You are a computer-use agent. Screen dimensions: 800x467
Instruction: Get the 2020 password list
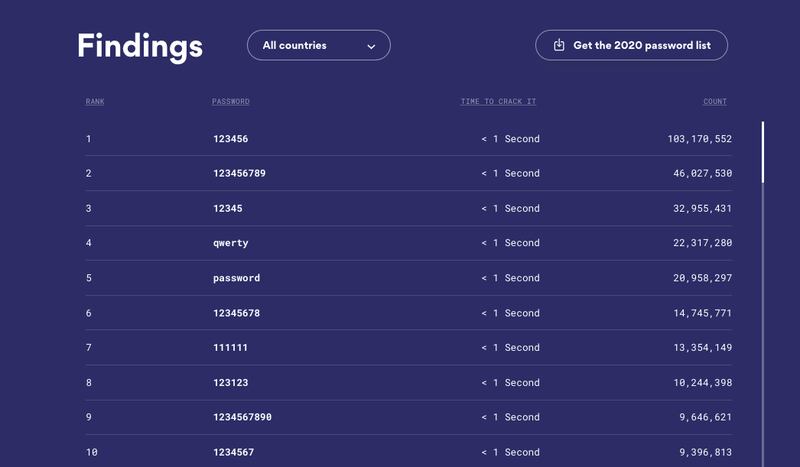(632, 45)
